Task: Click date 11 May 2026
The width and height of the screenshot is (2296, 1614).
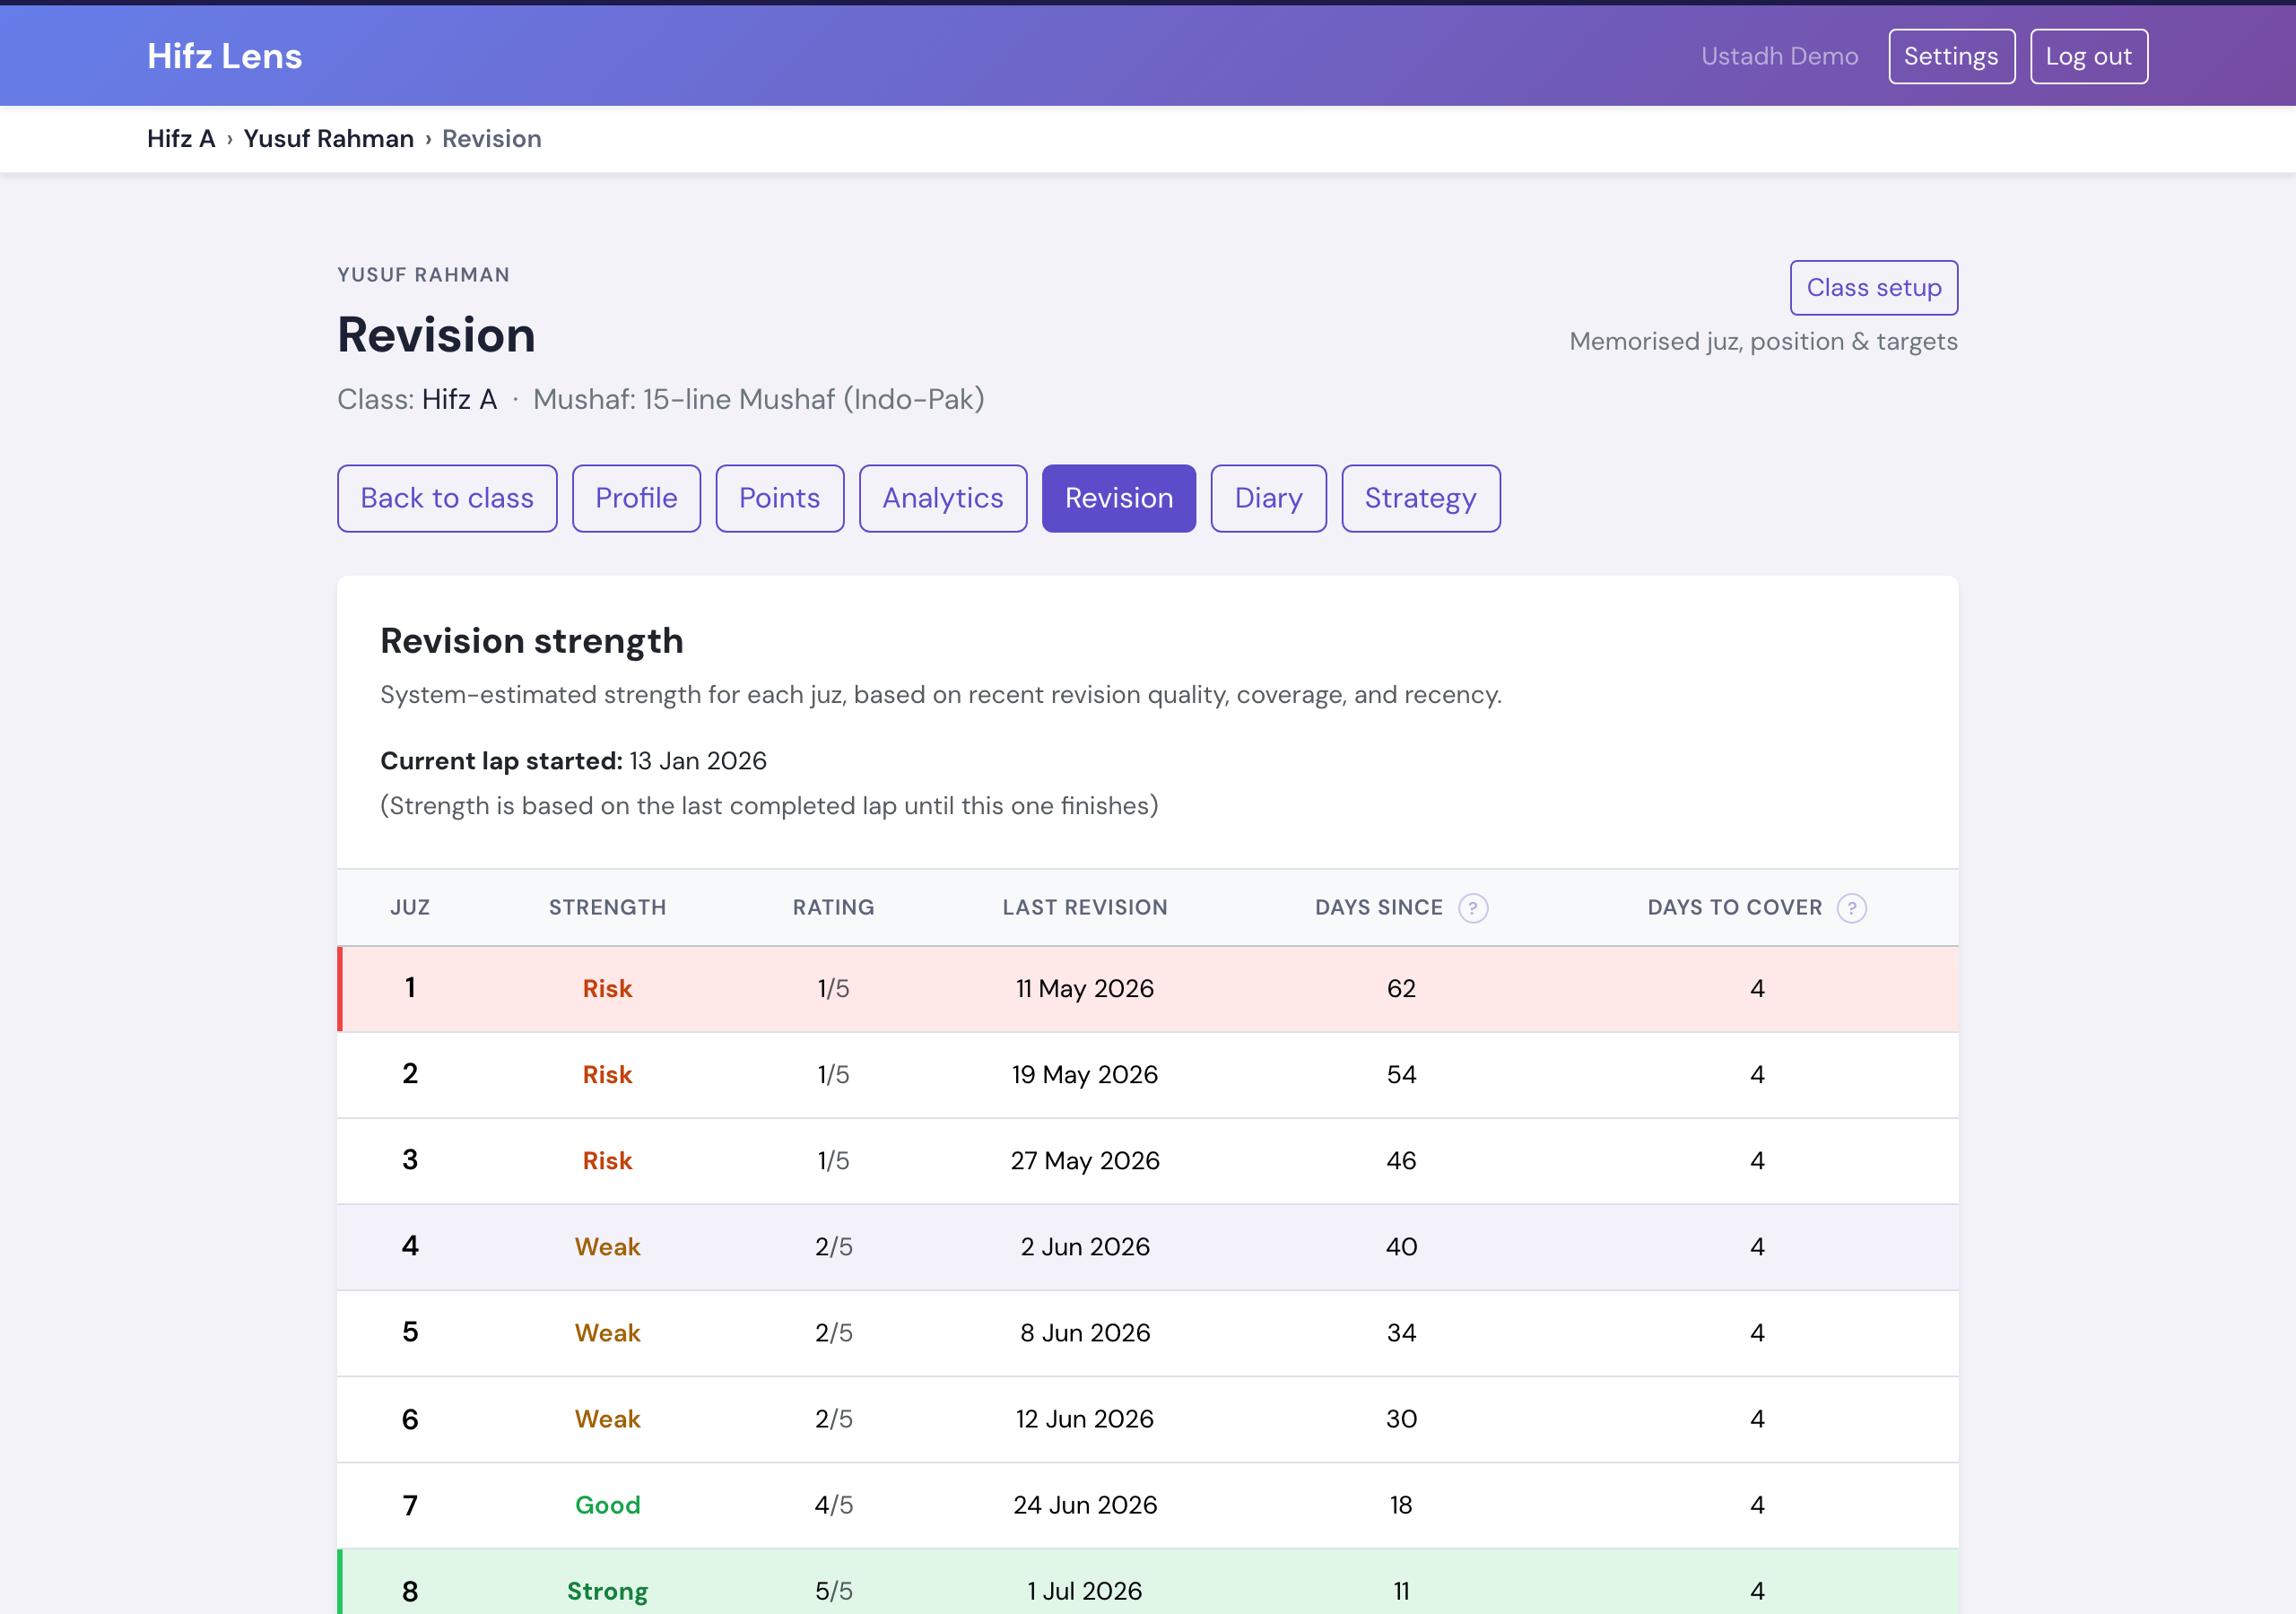Action: 1085,989
